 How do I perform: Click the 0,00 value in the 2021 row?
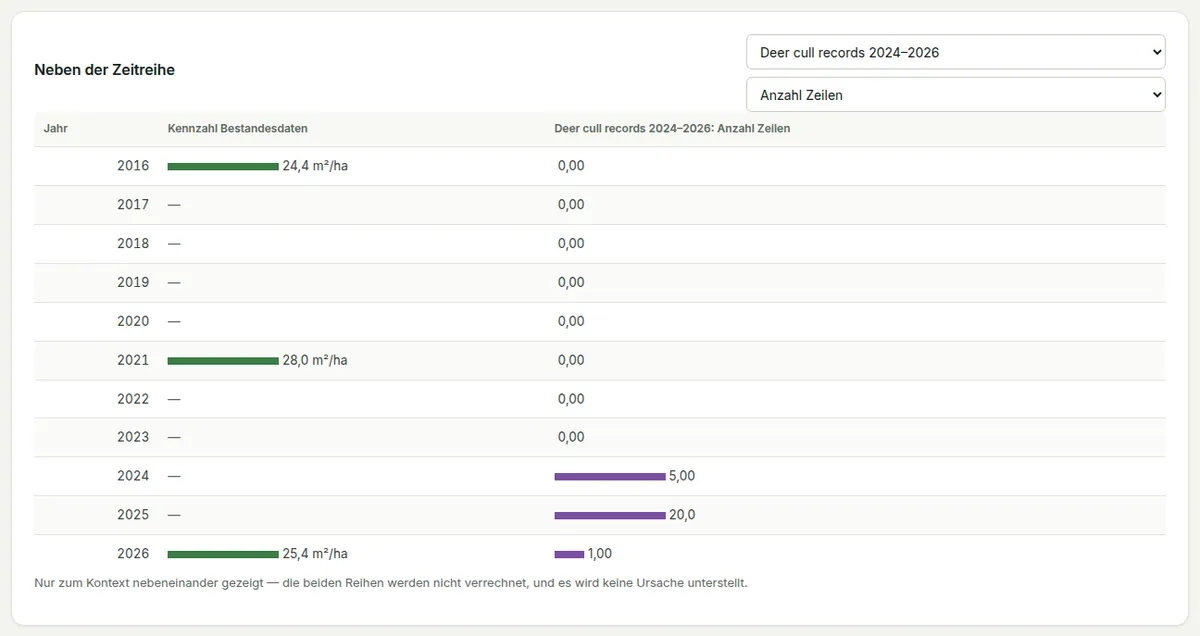pos(571,360)
